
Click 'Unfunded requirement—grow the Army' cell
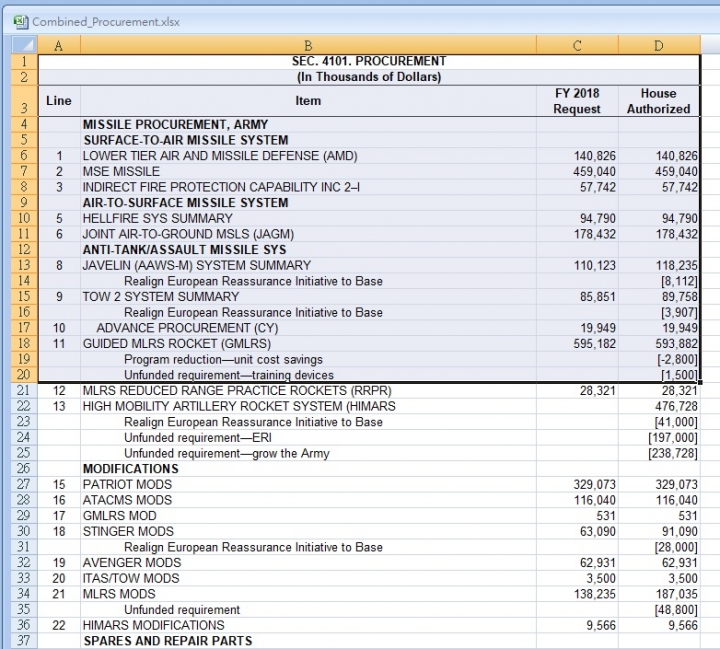[x=308, y=453]
